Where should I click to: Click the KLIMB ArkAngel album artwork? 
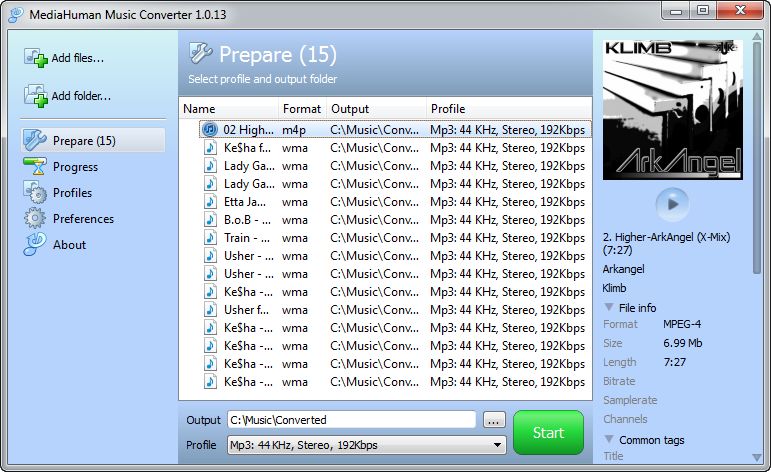click(673, 110)
